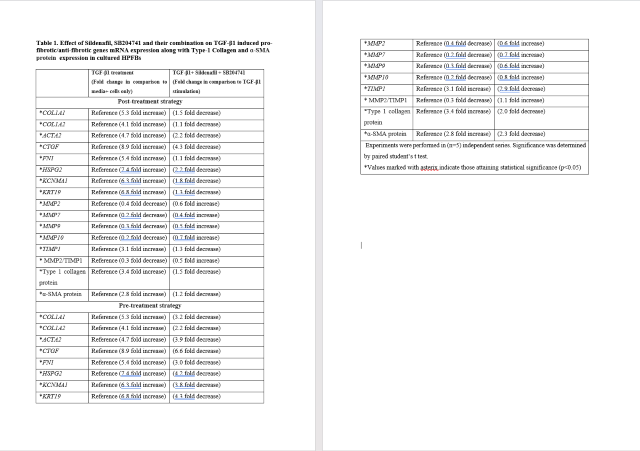Image resolution: width=640 pixels, height=451 pixels.
Task: Click 'Reference (6.8 fold increase)' under Pre-treatment strategy
Action: (129, 396)
